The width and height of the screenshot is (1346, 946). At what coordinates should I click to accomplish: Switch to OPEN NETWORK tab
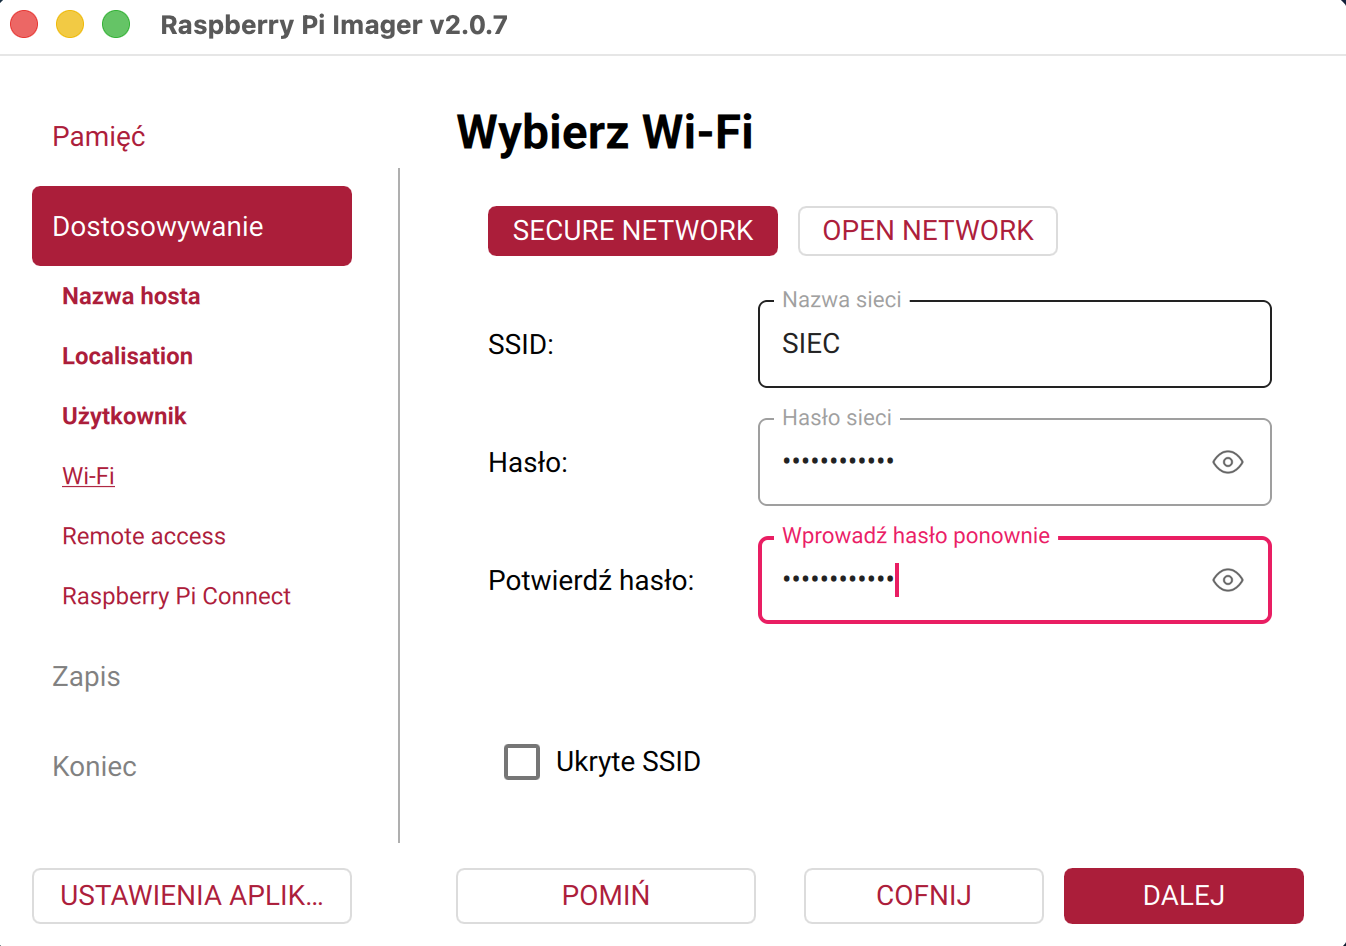coord(927,231)
